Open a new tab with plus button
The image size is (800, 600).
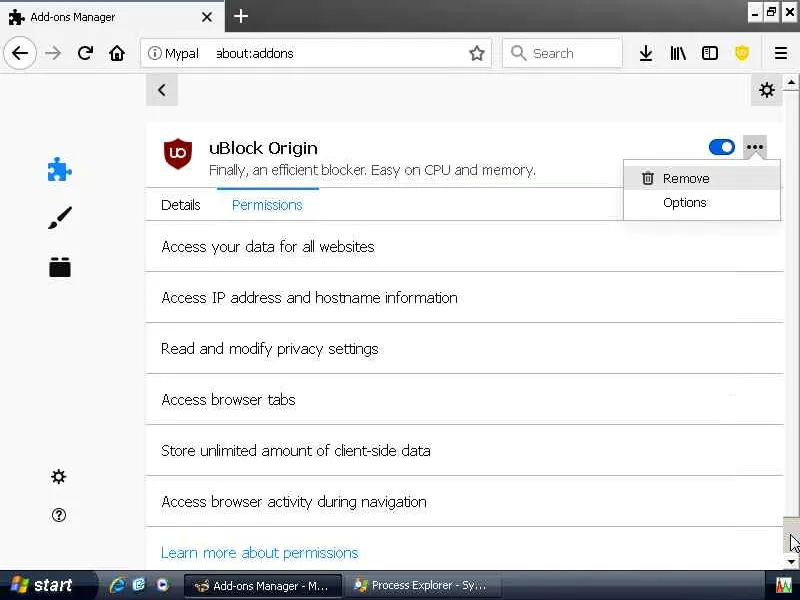click(x=241, y=16)
